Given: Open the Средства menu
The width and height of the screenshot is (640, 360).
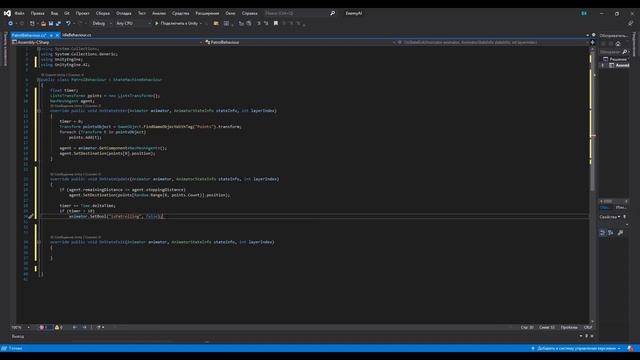Looking at the screenshot, I should [x=180, y=13].
